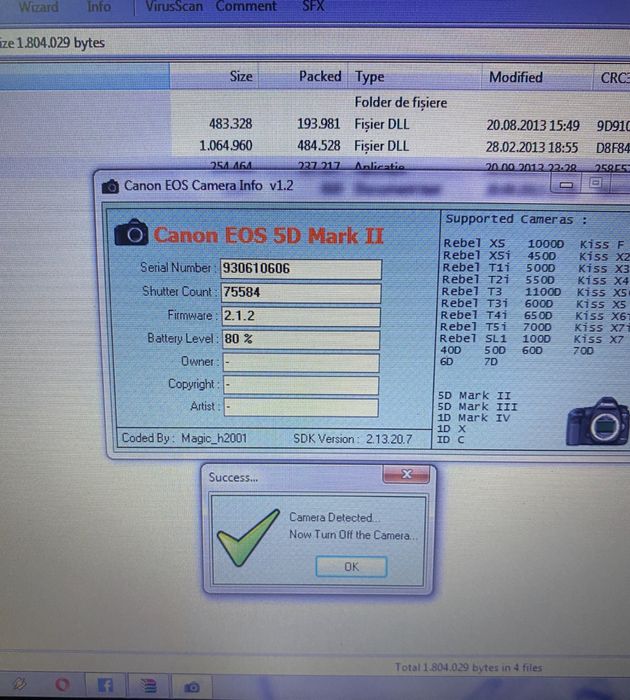This screenshot has height=700, width=630.
Task: Click the camera icon in Camera Info title bar
Action: point(110,186)
